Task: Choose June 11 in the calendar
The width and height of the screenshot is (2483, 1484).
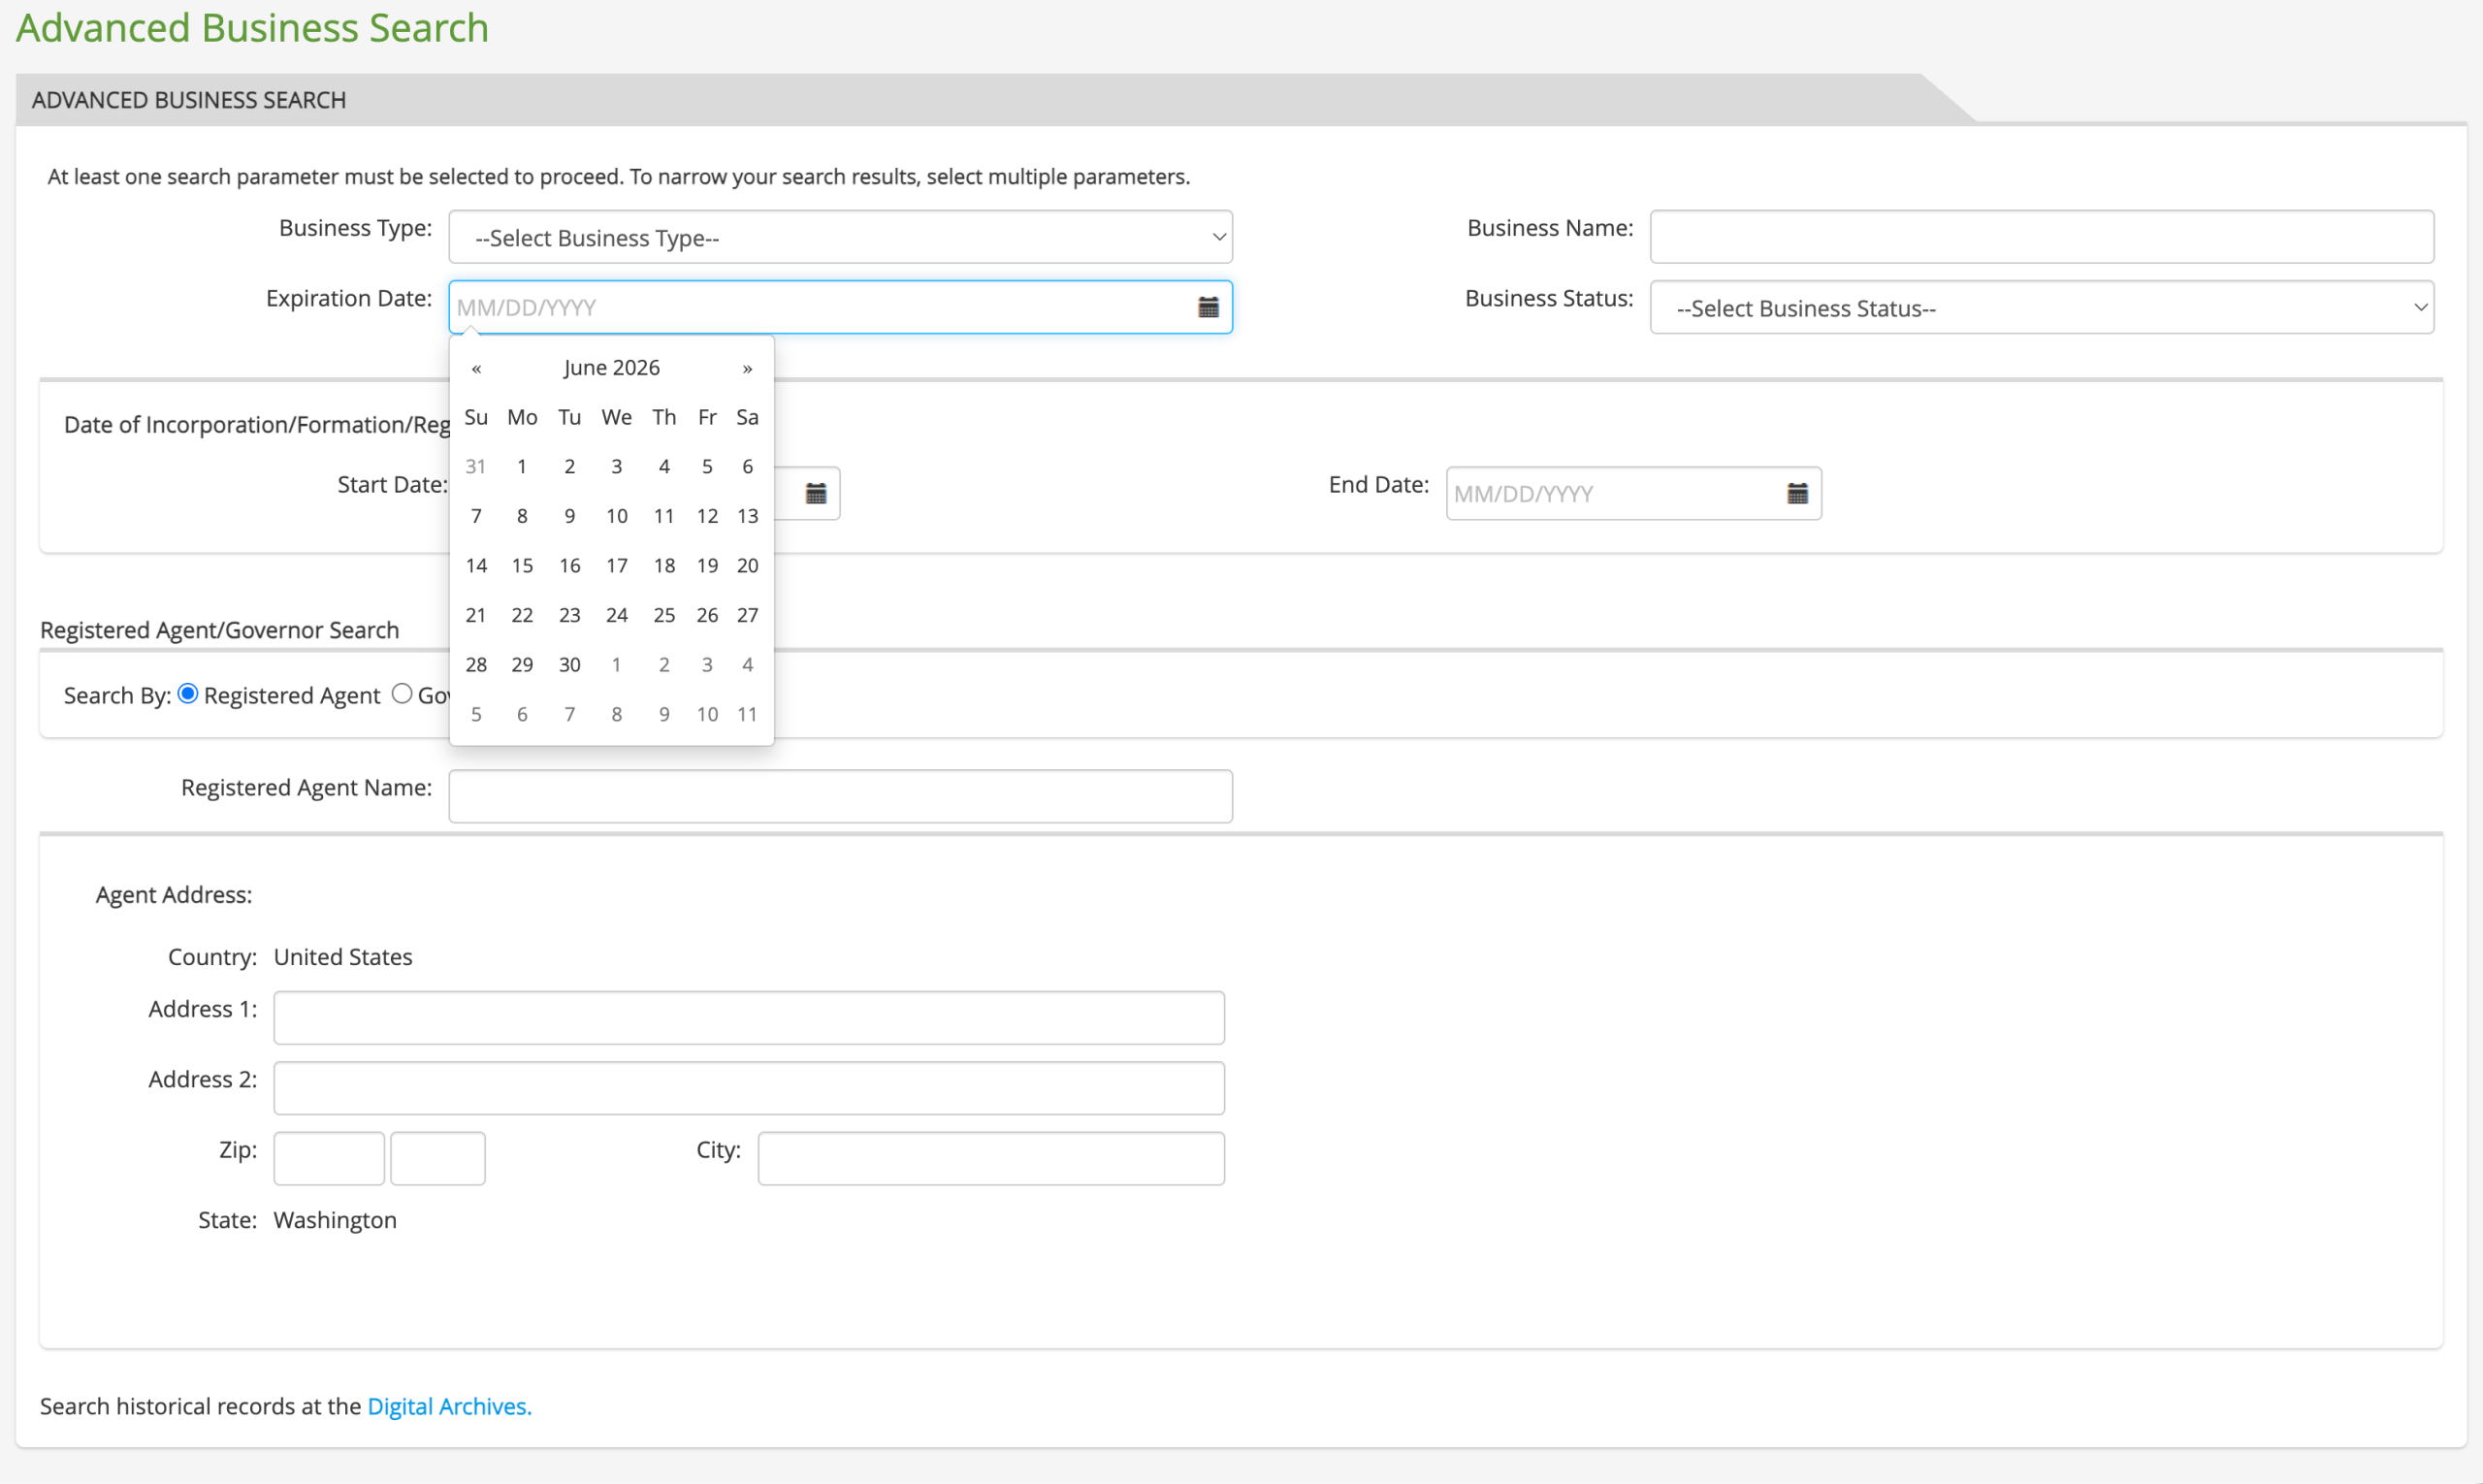Action: (x=664, y=516)
